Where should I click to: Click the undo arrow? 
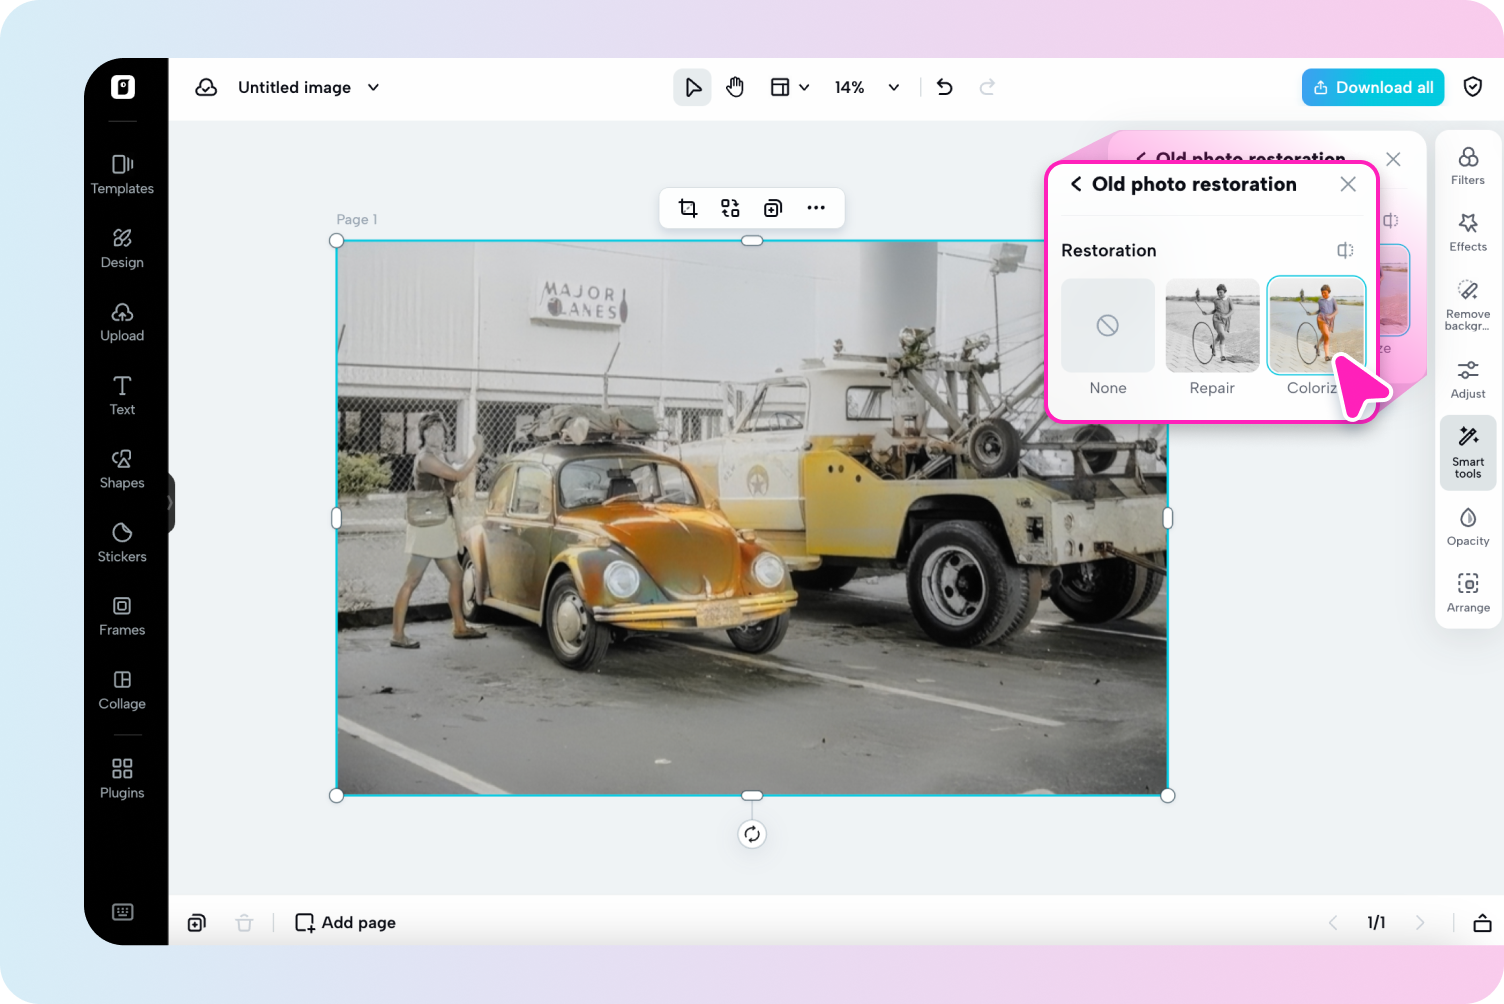tap(944, 88)
